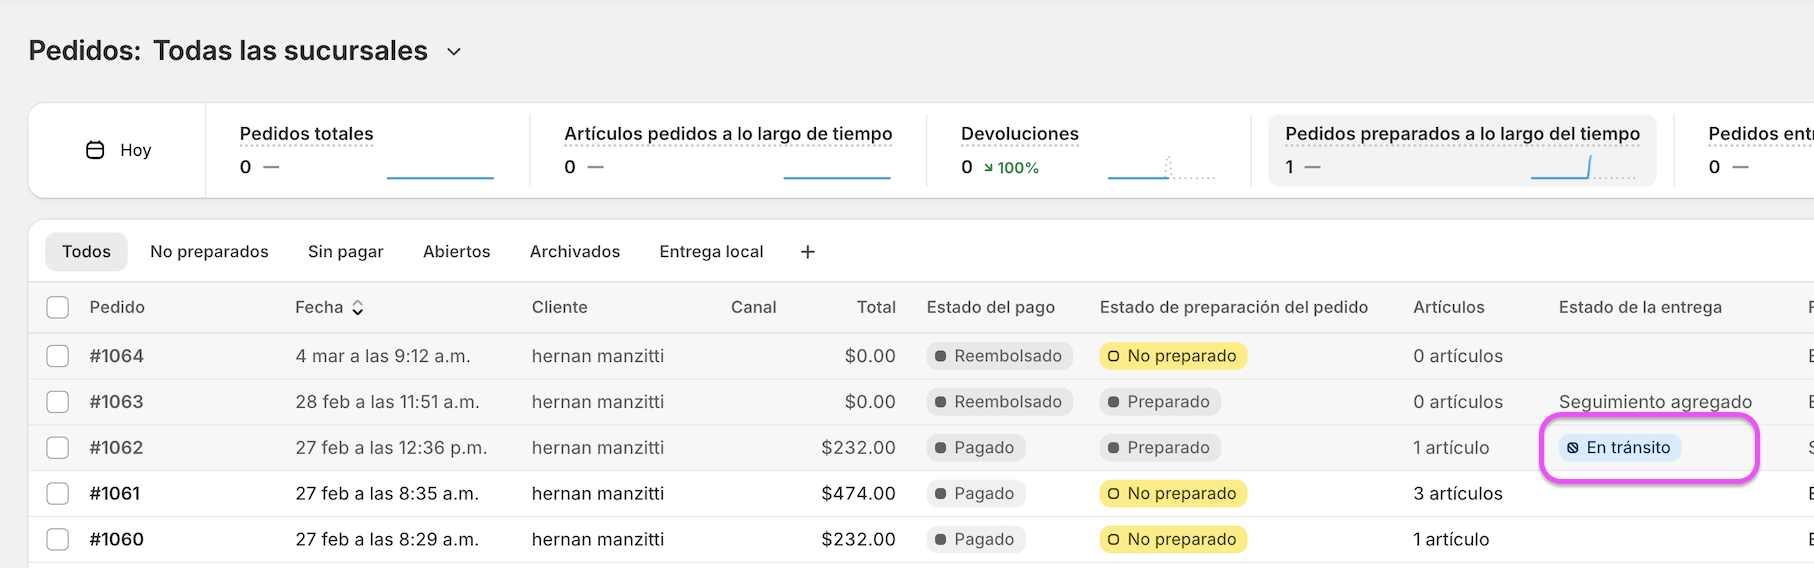This screenshot has height=568, width=1814.
Task: Click date 27 feb a las 8:35 a.m.
Action: tap(387, 494)
